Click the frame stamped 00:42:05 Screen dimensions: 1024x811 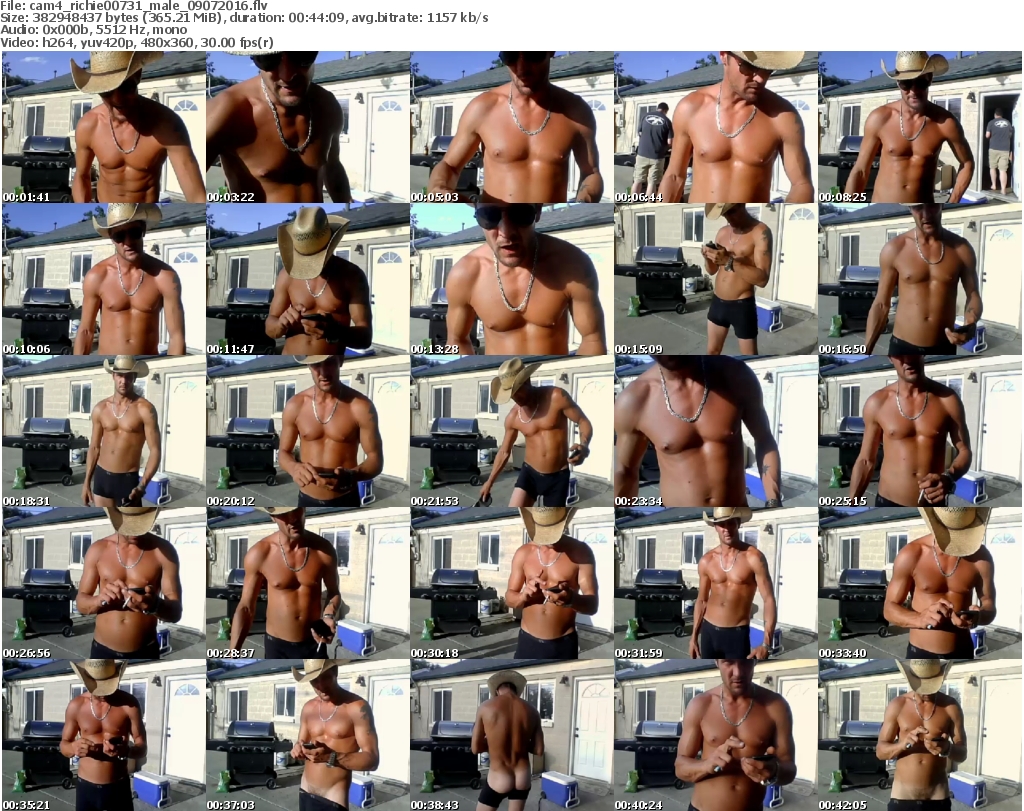coord(920,735)
